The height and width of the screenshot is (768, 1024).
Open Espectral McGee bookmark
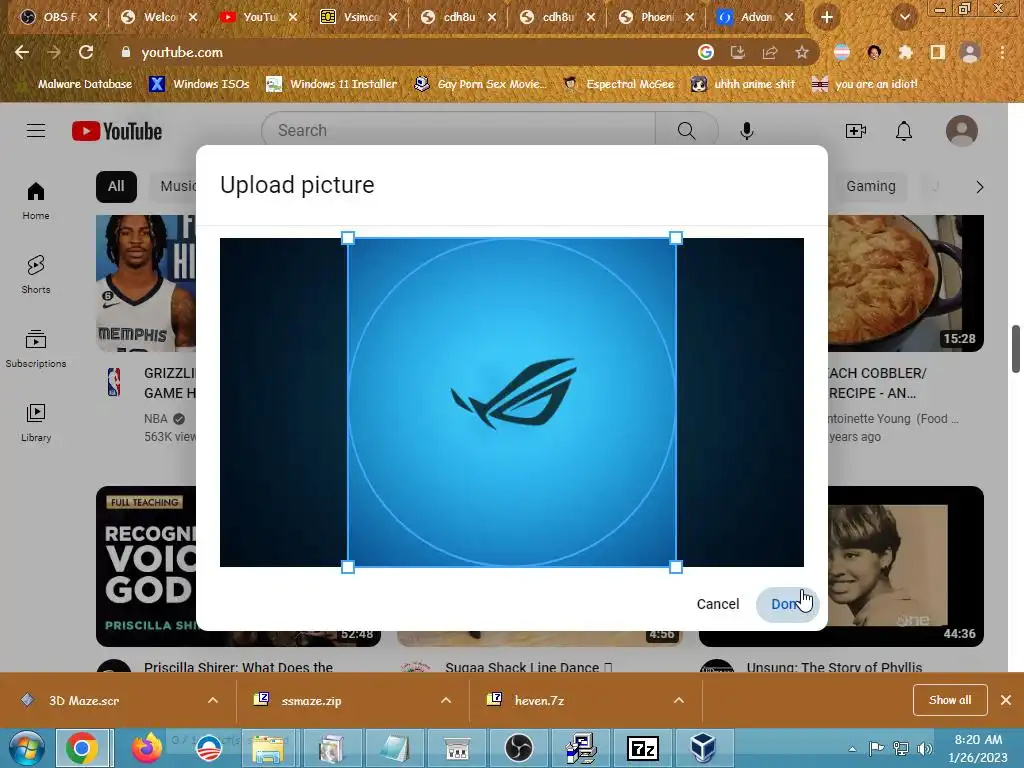[x=619, y=84]
